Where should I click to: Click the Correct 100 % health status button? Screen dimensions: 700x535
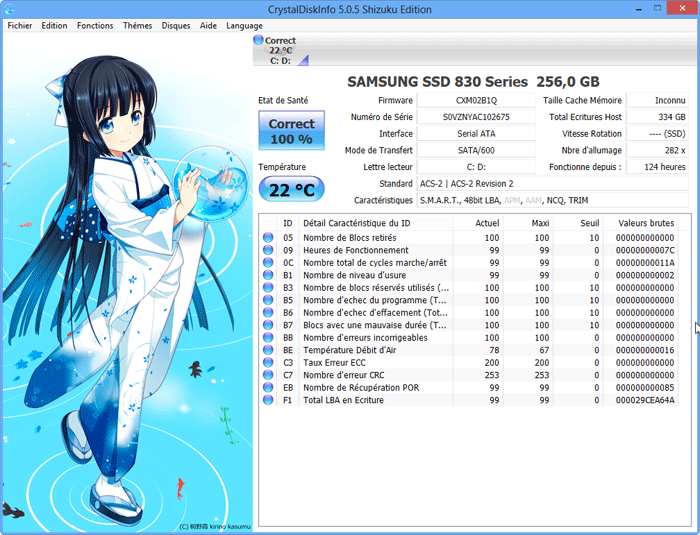click(292, 130)
